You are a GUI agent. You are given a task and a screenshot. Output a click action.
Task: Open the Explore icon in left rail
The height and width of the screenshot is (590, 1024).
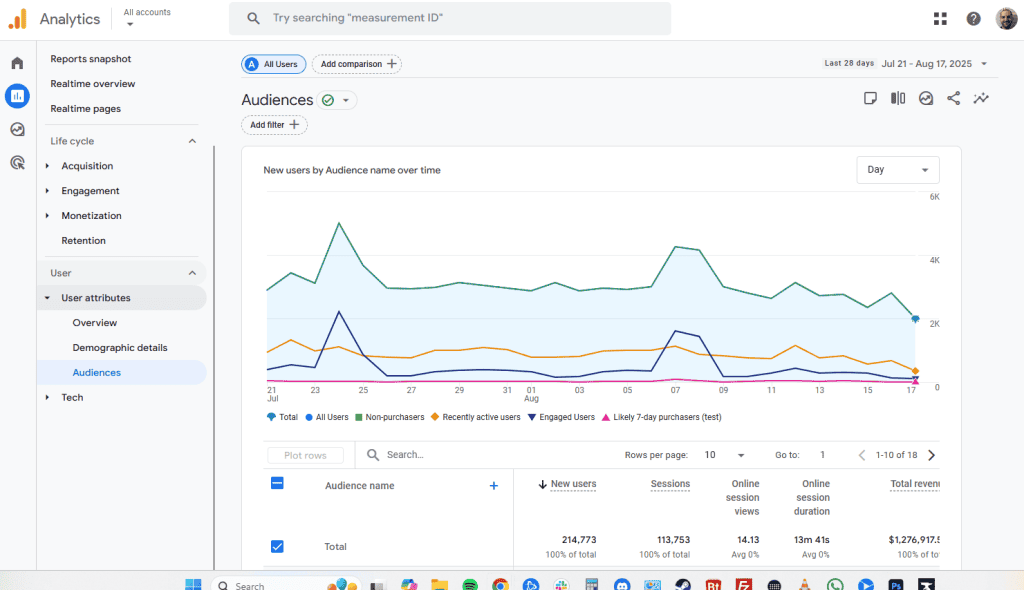[17, 129]
